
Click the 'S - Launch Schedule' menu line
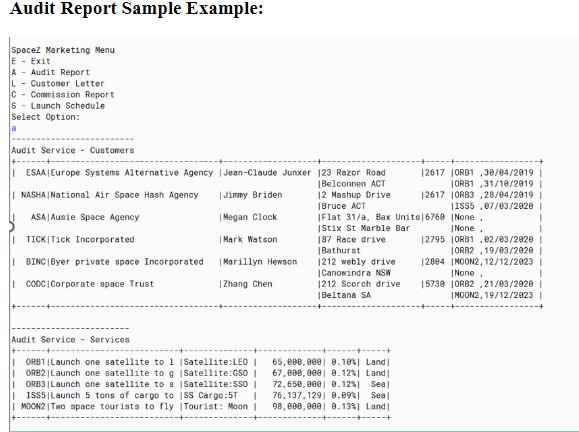pyautogui.click(x=58, y=106)
